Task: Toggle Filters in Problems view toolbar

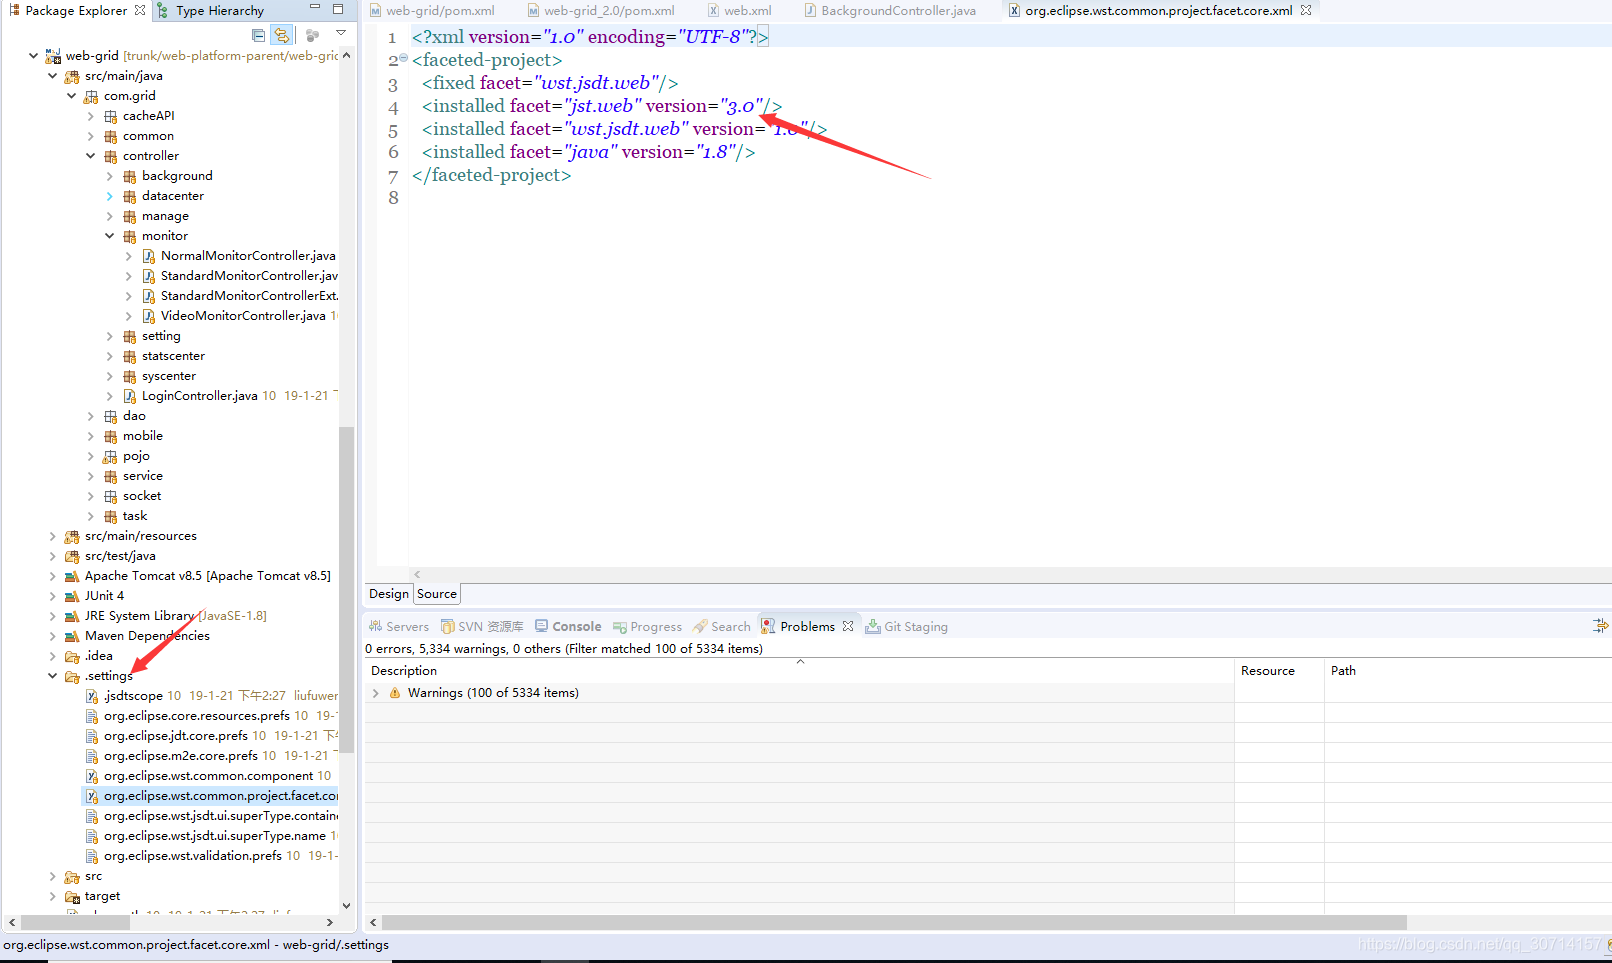Action: point(1599,625)
